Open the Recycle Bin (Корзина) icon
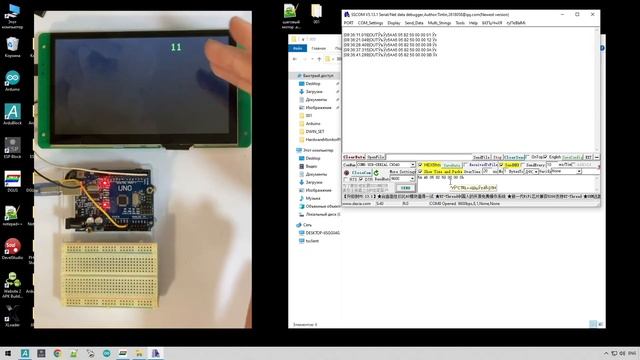The height and width of the screenshot is (360, 640). pyautogui.click(x=12, y=47)
